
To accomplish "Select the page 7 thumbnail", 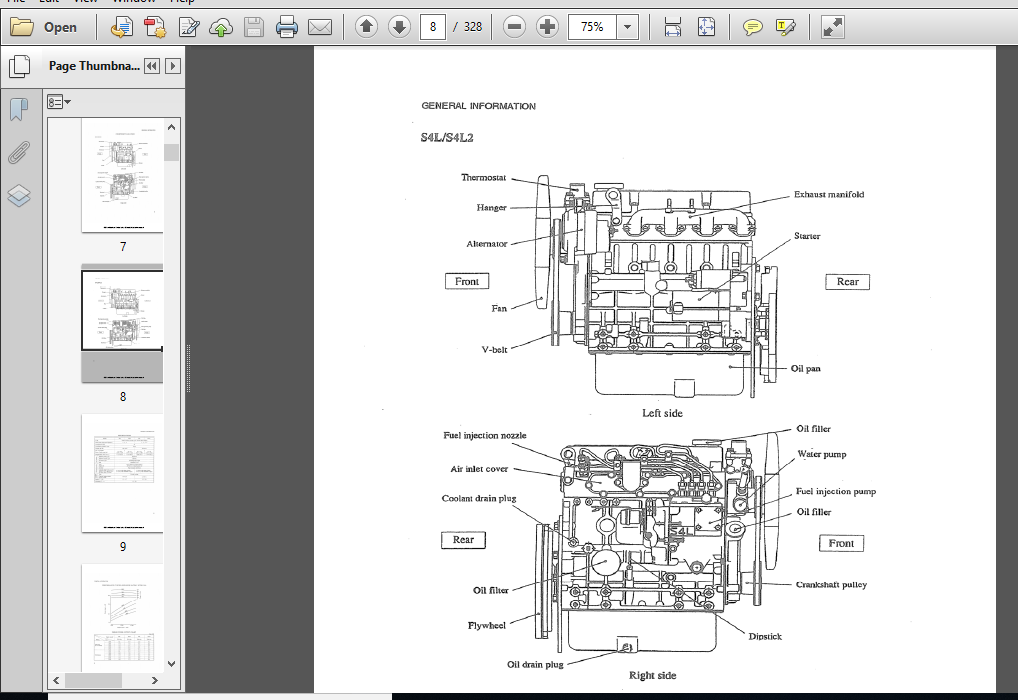I will [x=123, y=175].
